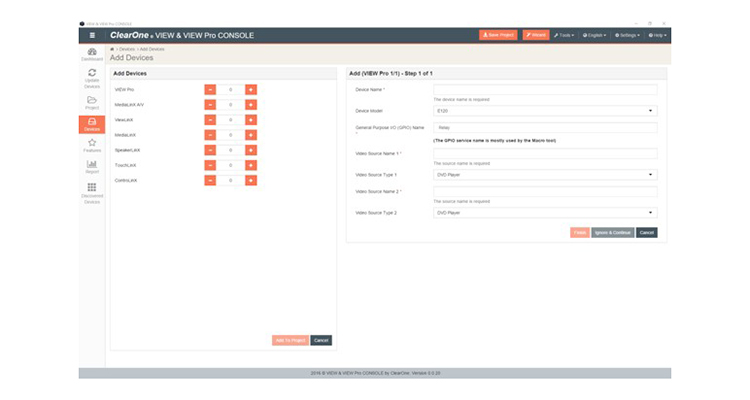The height and width of the screenshot is (400, 750).
Task: Focus the GPIO Name field
Action: [x=545, y=128]
